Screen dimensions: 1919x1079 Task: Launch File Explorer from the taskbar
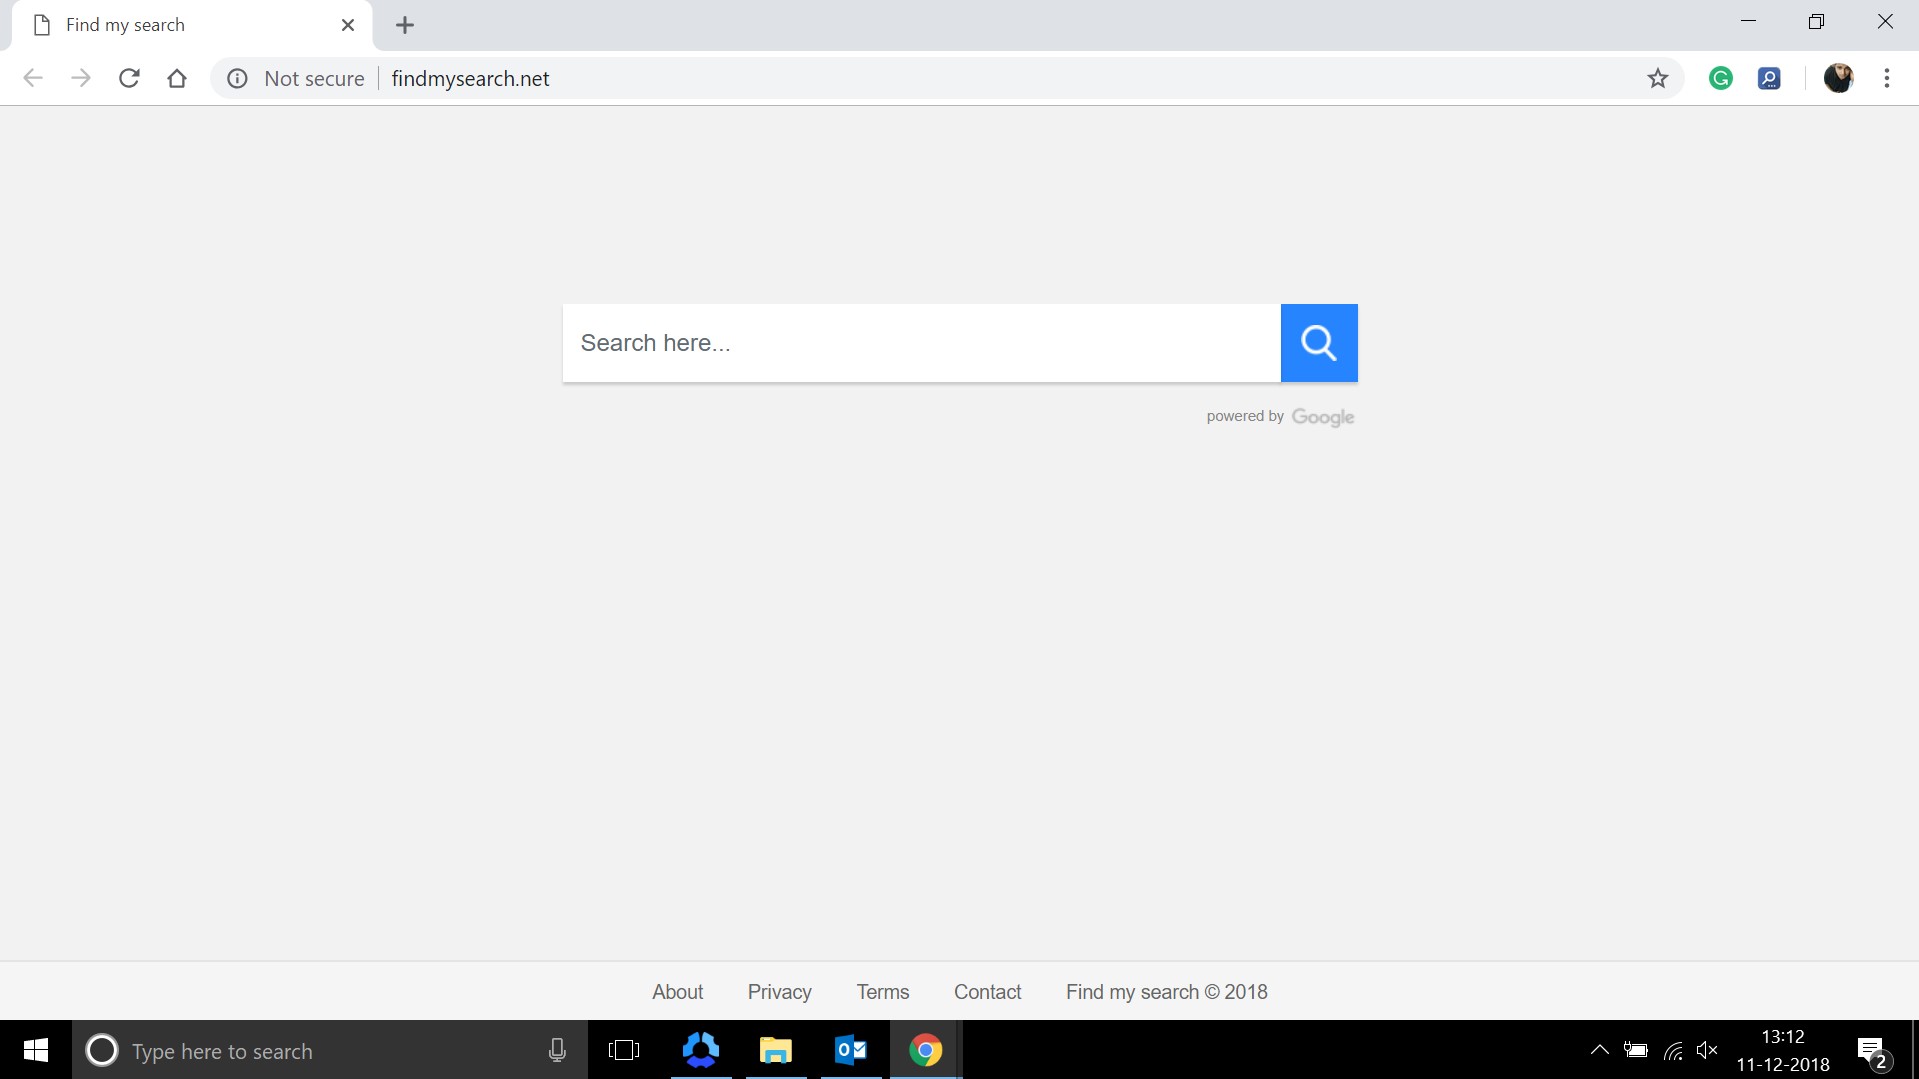pos(775,1050)
